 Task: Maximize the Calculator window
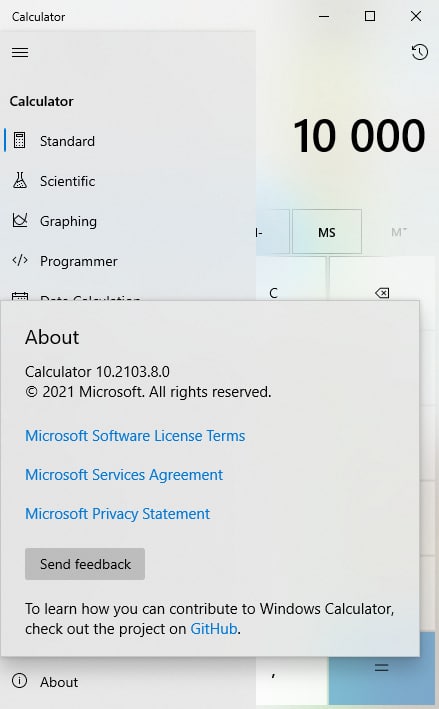(370, 16)
